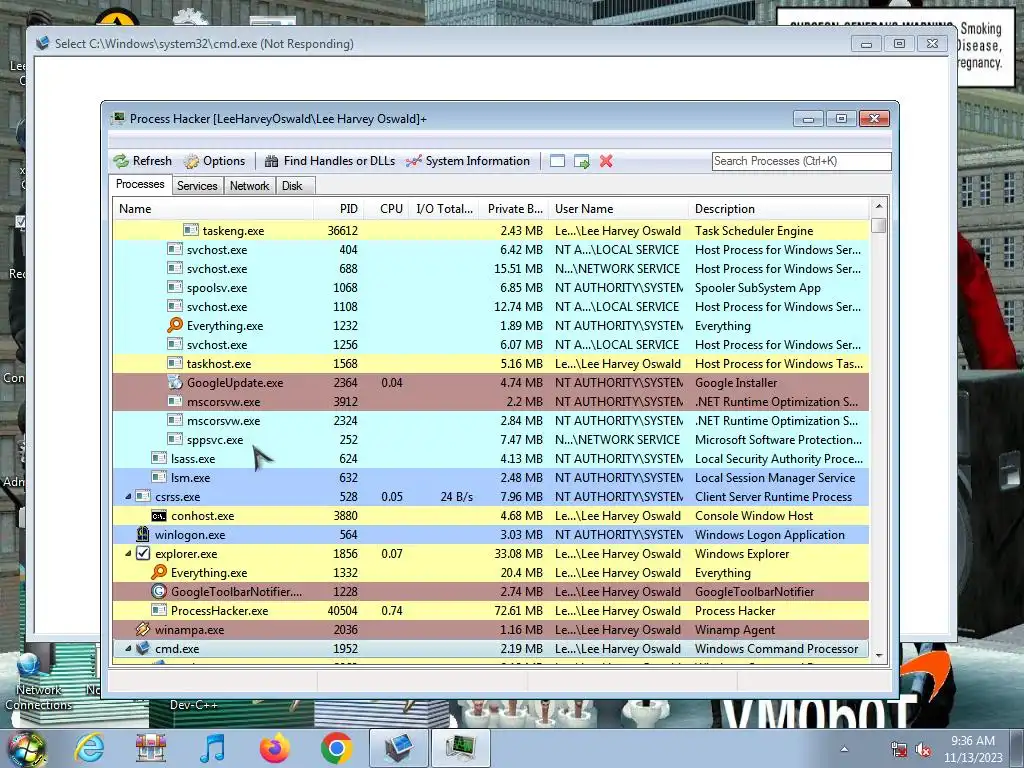Select the Processes tab
The width and height of the screenshot is (1024, 768).
point(140,185)
